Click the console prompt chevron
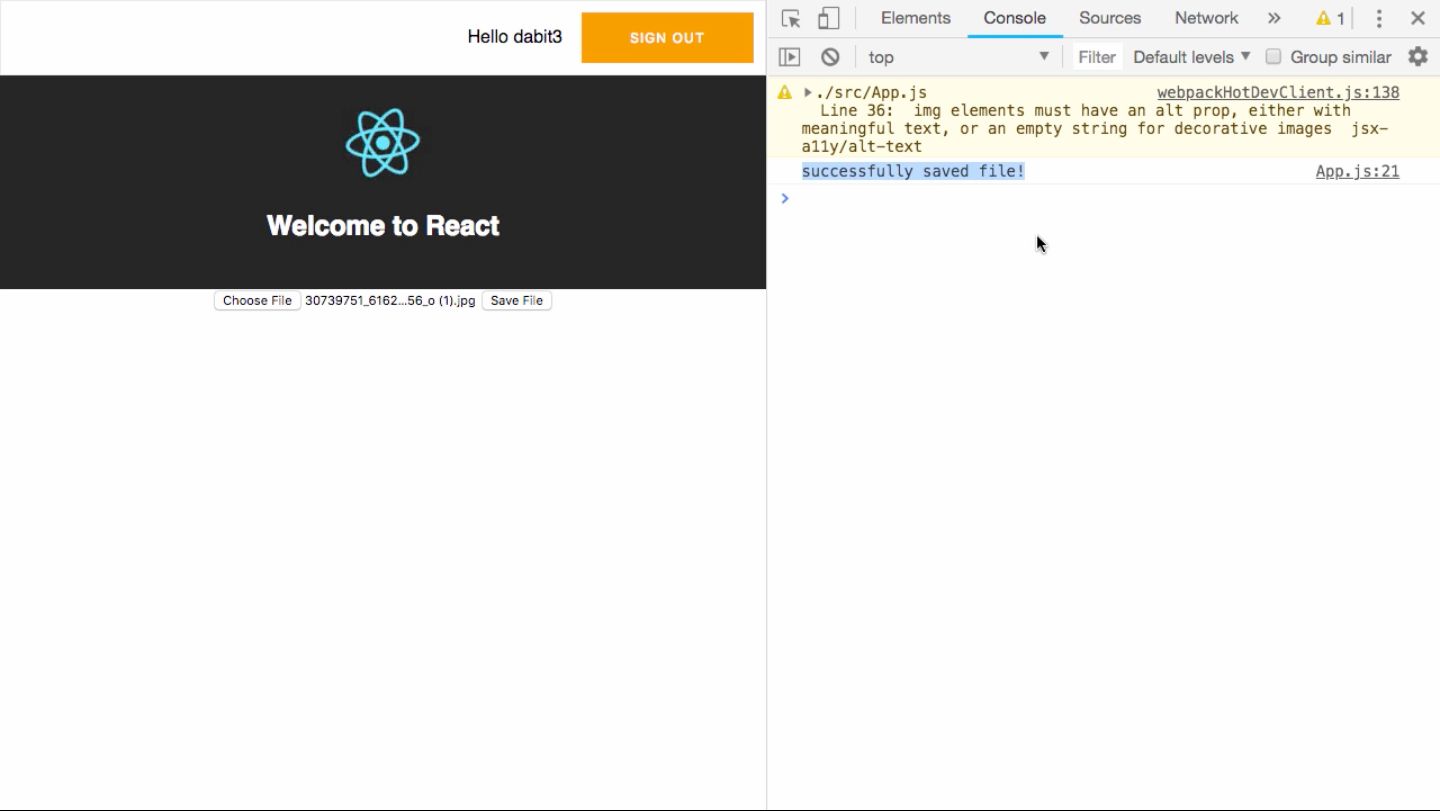Viewport: 1440px width, 811px height. click(785, 198)
